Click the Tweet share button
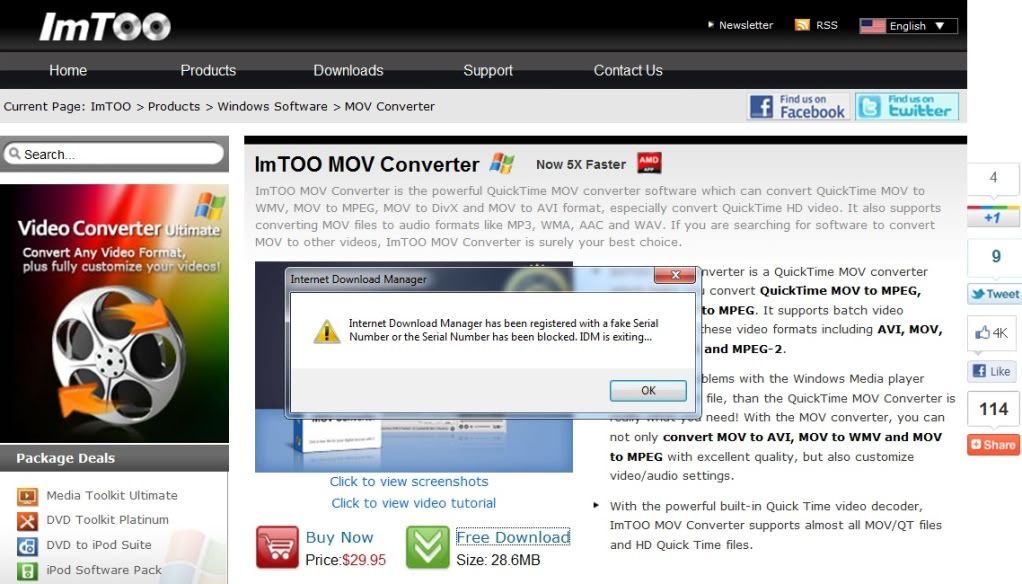 click(x=993, y=294)
